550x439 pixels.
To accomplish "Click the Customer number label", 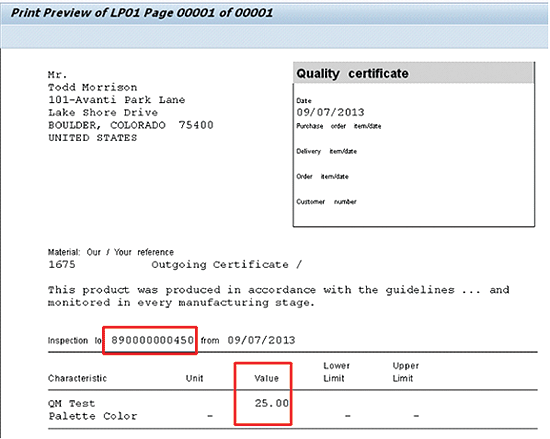I will [x=326, y=202].
